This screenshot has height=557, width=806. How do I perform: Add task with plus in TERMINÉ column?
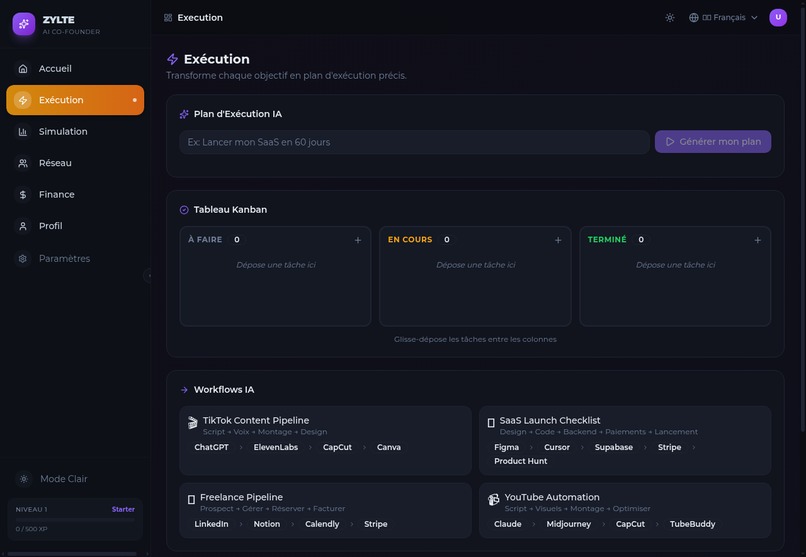pyautogui.click(x=757, y=240)
